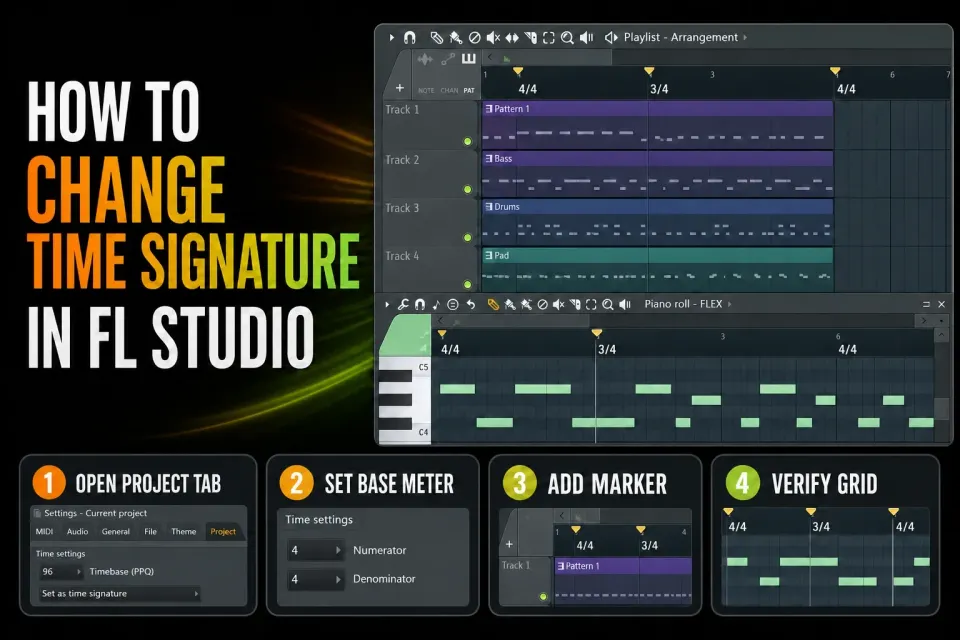Viewport: 960px width, 640px height.
Task: Toggle Track 1 light in Add Marker panel
Action: coord(543,597)
